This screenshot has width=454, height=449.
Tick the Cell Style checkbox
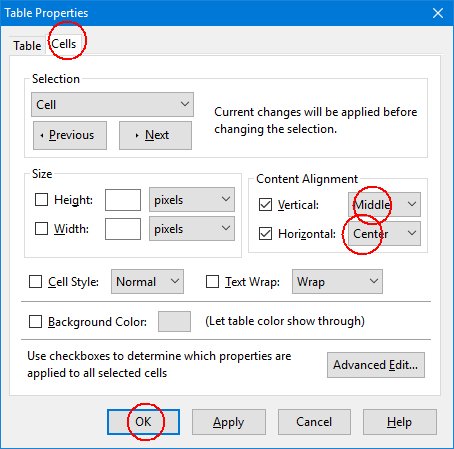coord(35,282)
